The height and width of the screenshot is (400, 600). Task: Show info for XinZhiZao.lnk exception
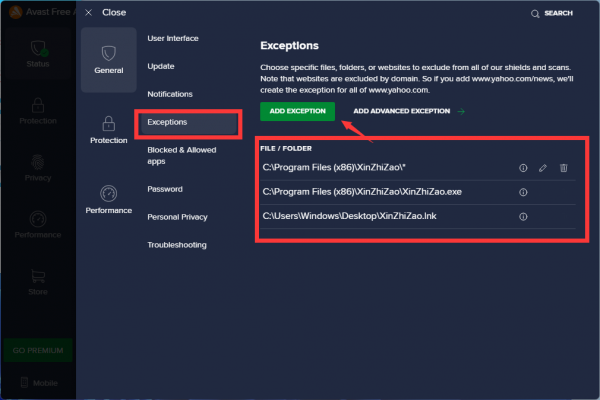(x=523, y=217)
